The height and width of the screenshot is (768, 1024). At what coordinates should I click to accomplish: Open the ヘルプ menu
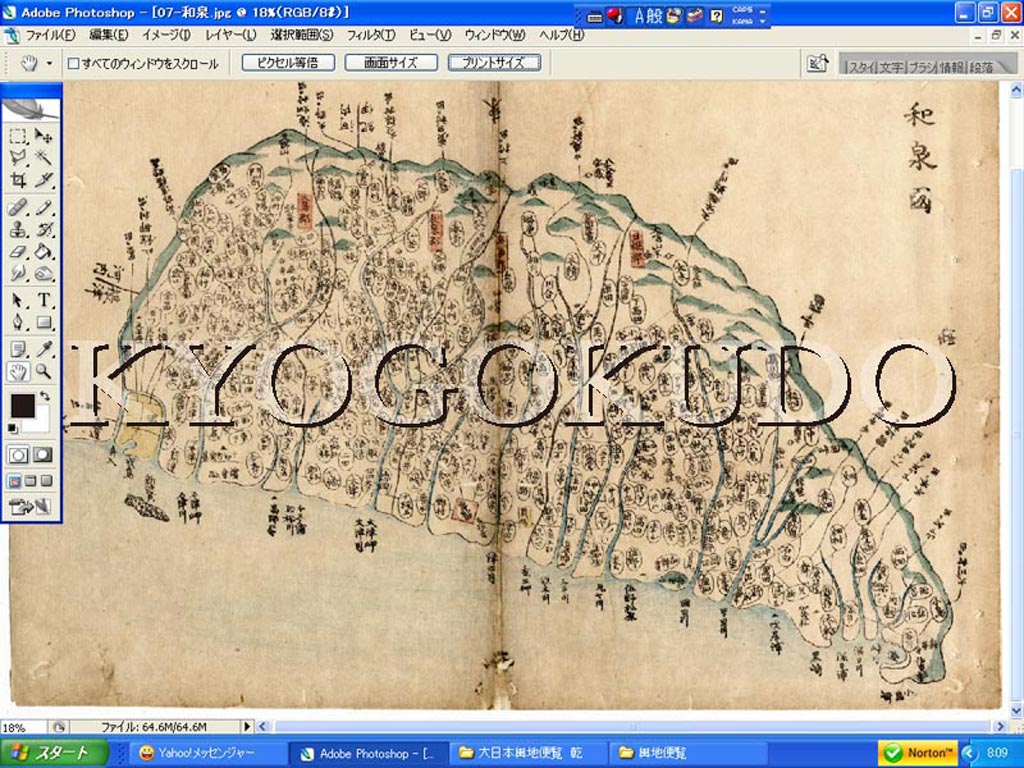point(561,35)
